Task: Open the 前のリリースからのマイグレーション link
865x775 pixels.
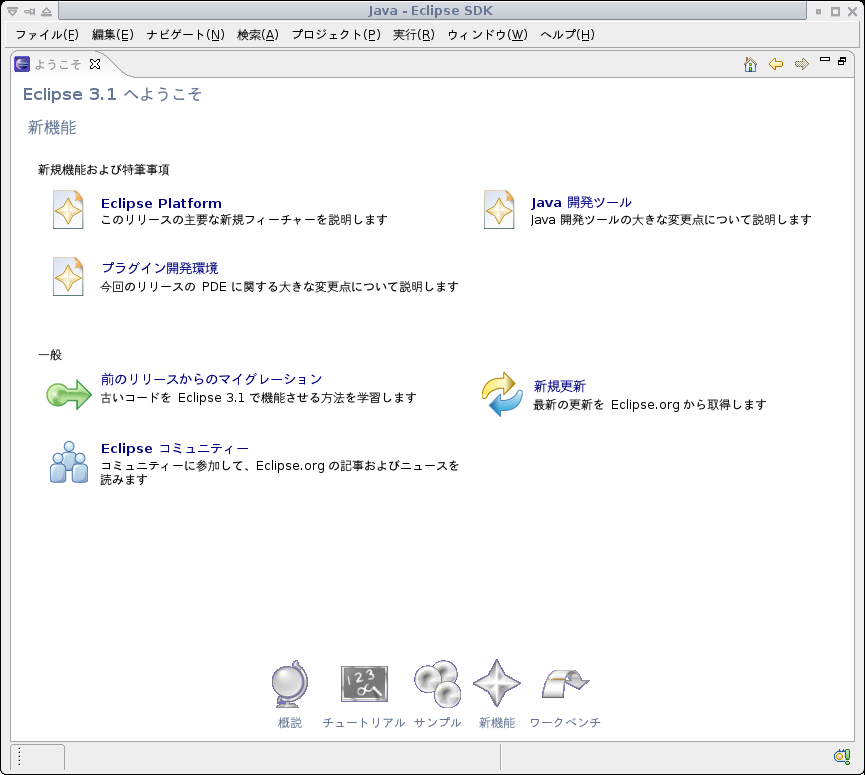Action: (211, 380)
